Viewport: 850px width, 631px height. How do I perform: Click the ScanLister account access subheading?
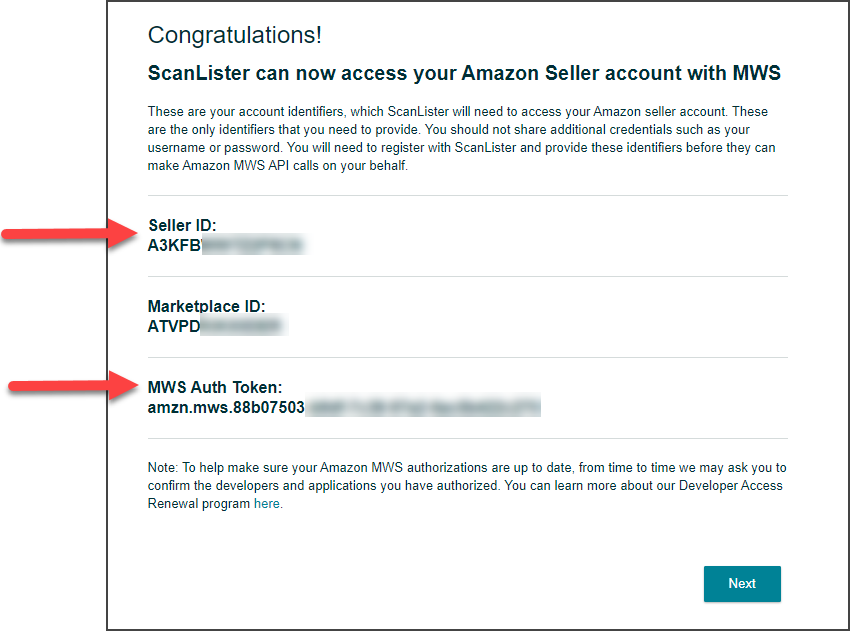tap(464, 73)
